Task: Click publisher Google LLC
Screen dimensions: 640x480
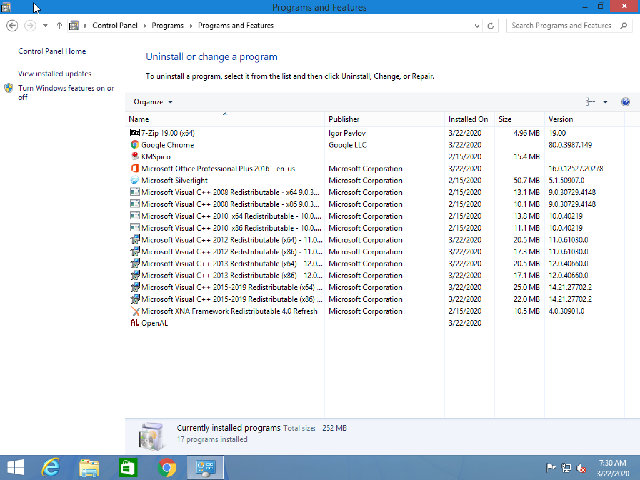Action: click(x=347, y=145)
